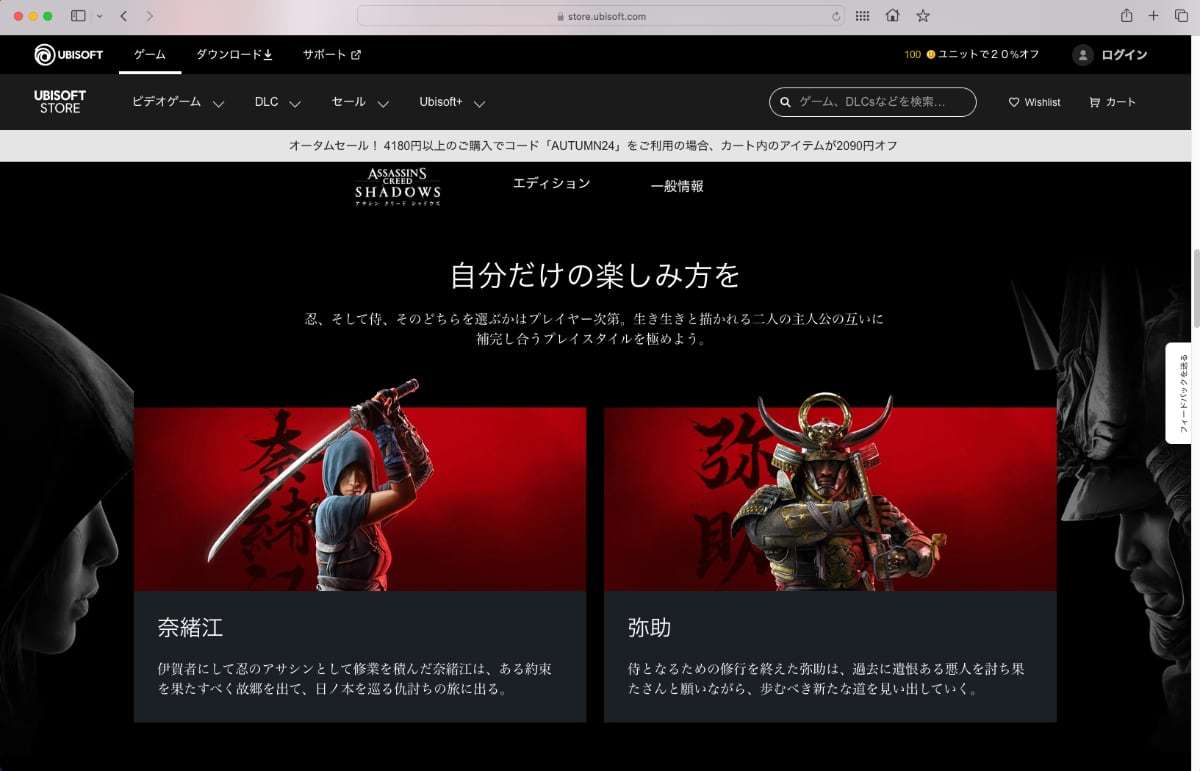The image size is (1200, 771).
Task: Click the bookmark star icon
Action: 922,16
